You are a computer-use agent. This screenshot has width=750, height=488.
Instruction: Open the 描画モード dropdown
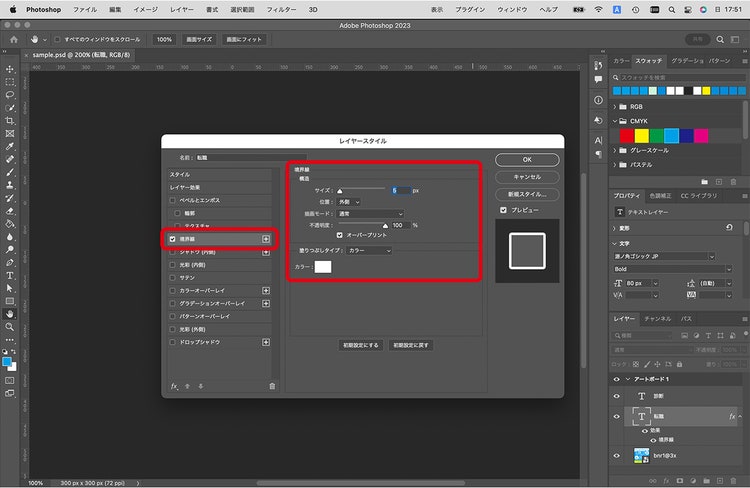coord(371,214)
